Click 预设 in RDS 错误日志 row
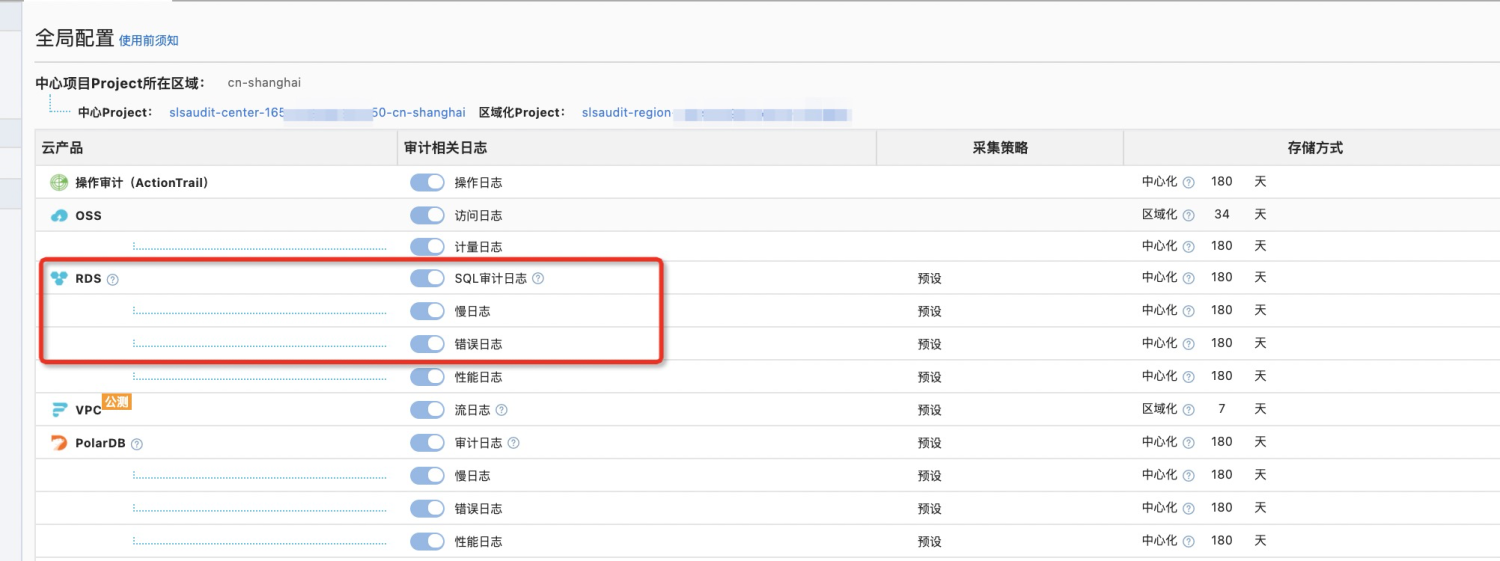The height and width of the screenshot is (561, 1500). pyautogui.click(x=930, y=344)
